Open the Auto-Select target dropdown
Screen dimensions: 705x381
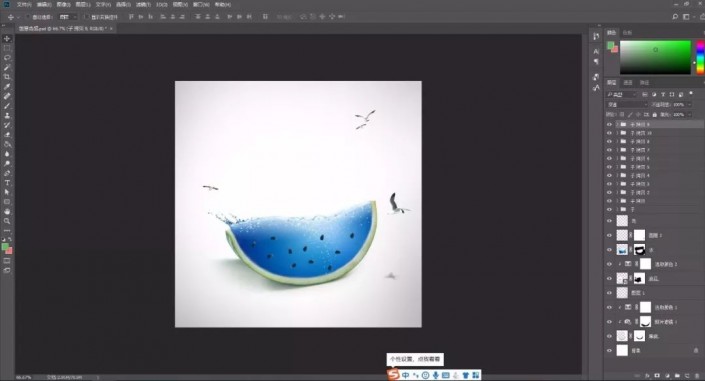click(x=68, y=17)
